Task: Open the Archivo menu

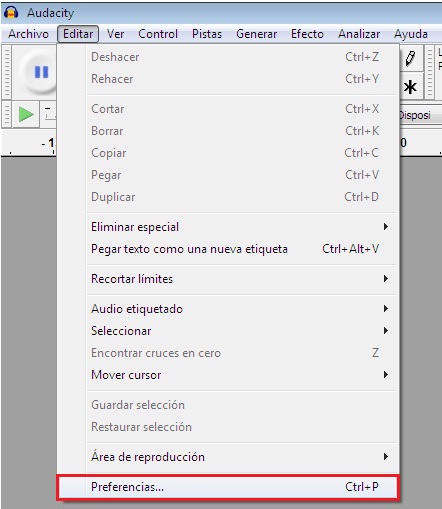Action: [28, 34]
